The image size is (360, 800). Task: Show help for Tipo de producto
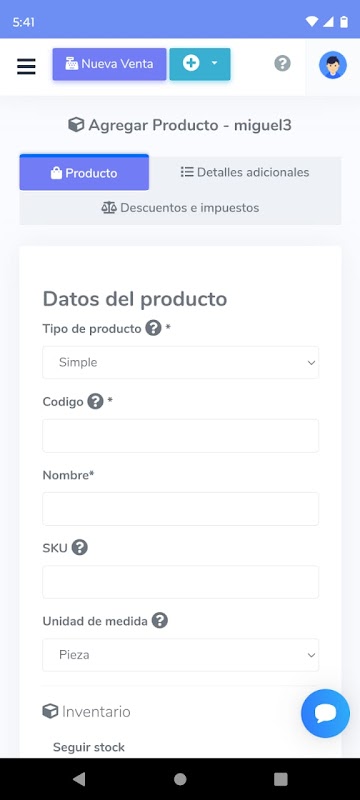pos(153,328)
